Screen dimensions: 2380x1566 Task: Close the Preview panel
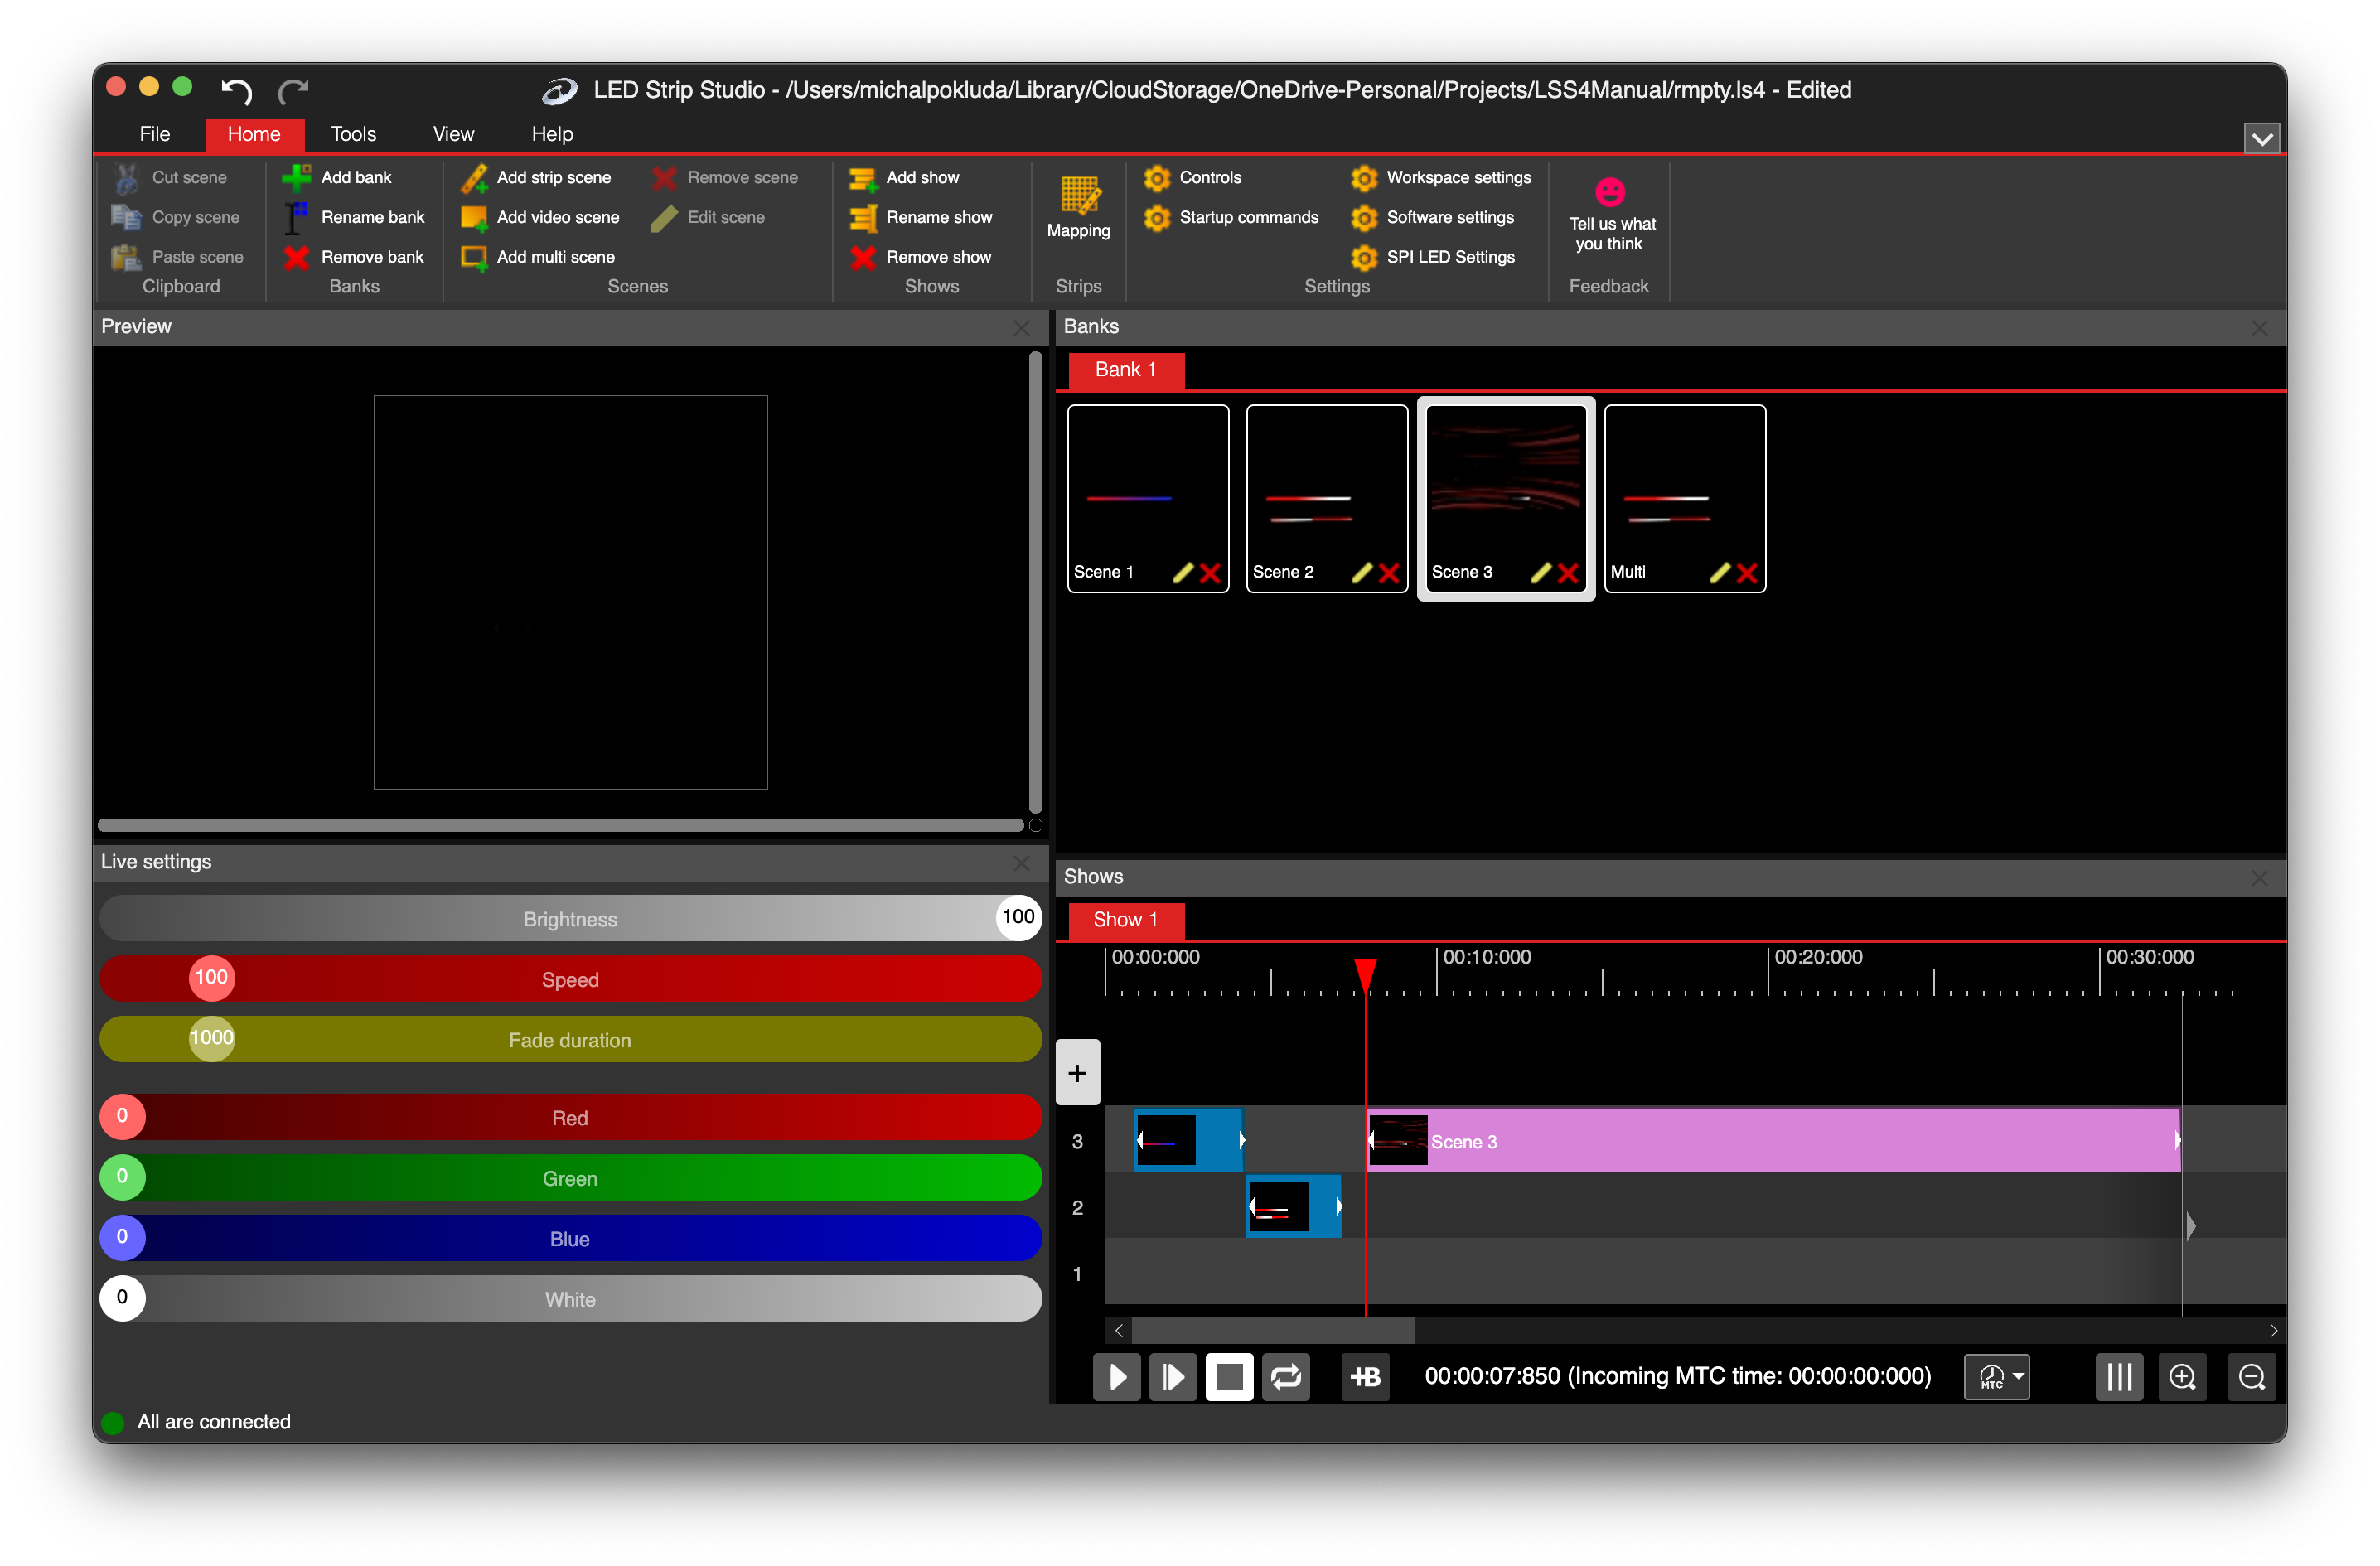1021,328
